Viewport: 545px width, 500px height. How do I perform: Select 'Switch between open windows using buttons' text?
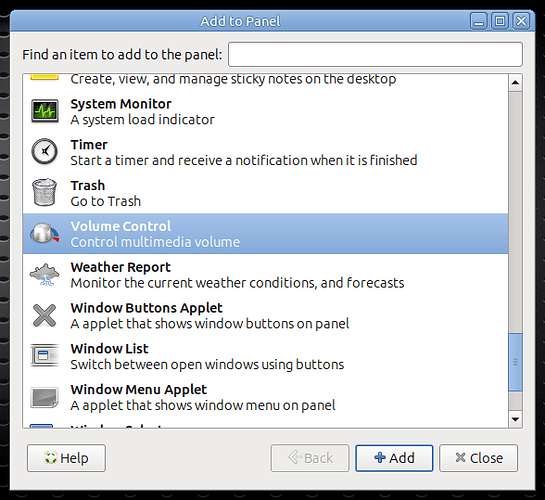tap(207, 365)
